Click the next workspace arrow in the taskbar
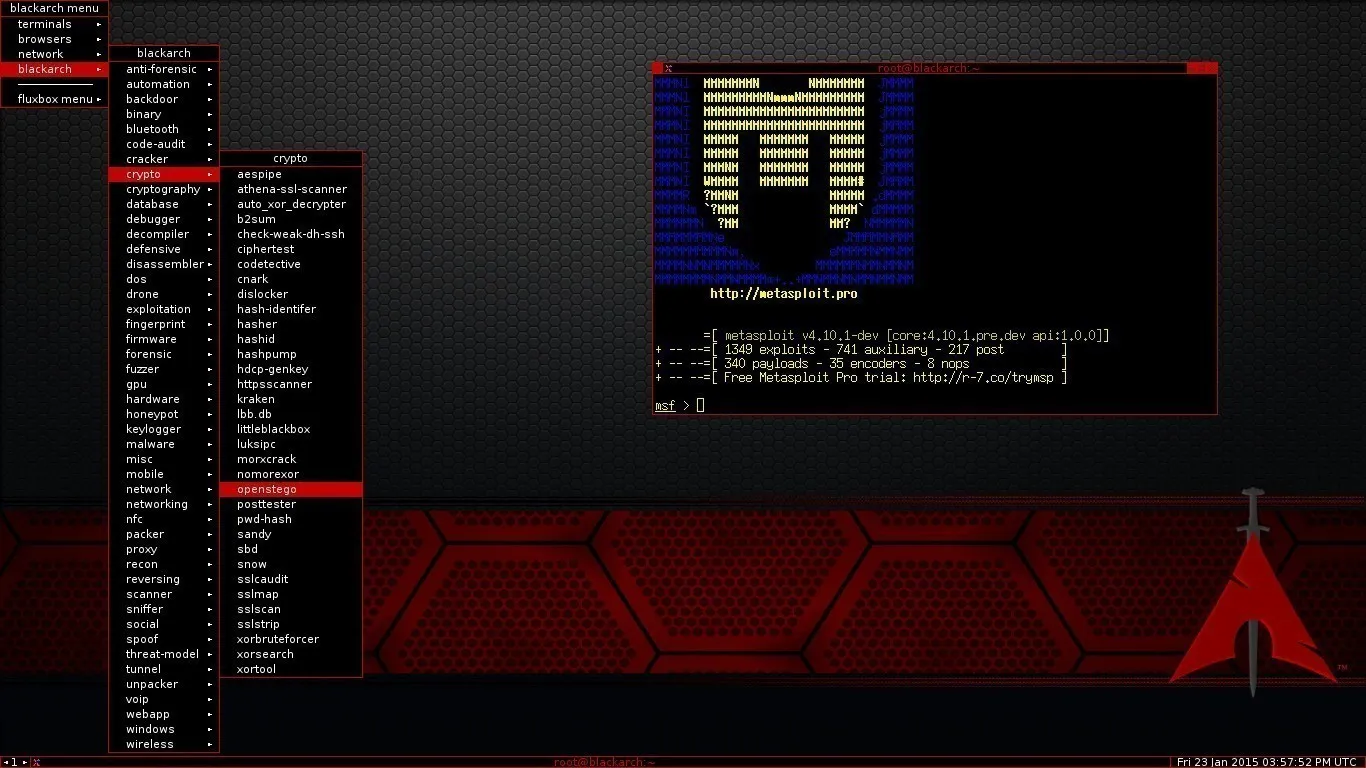Screen dimensions: 1366x768 coord(23,761)
